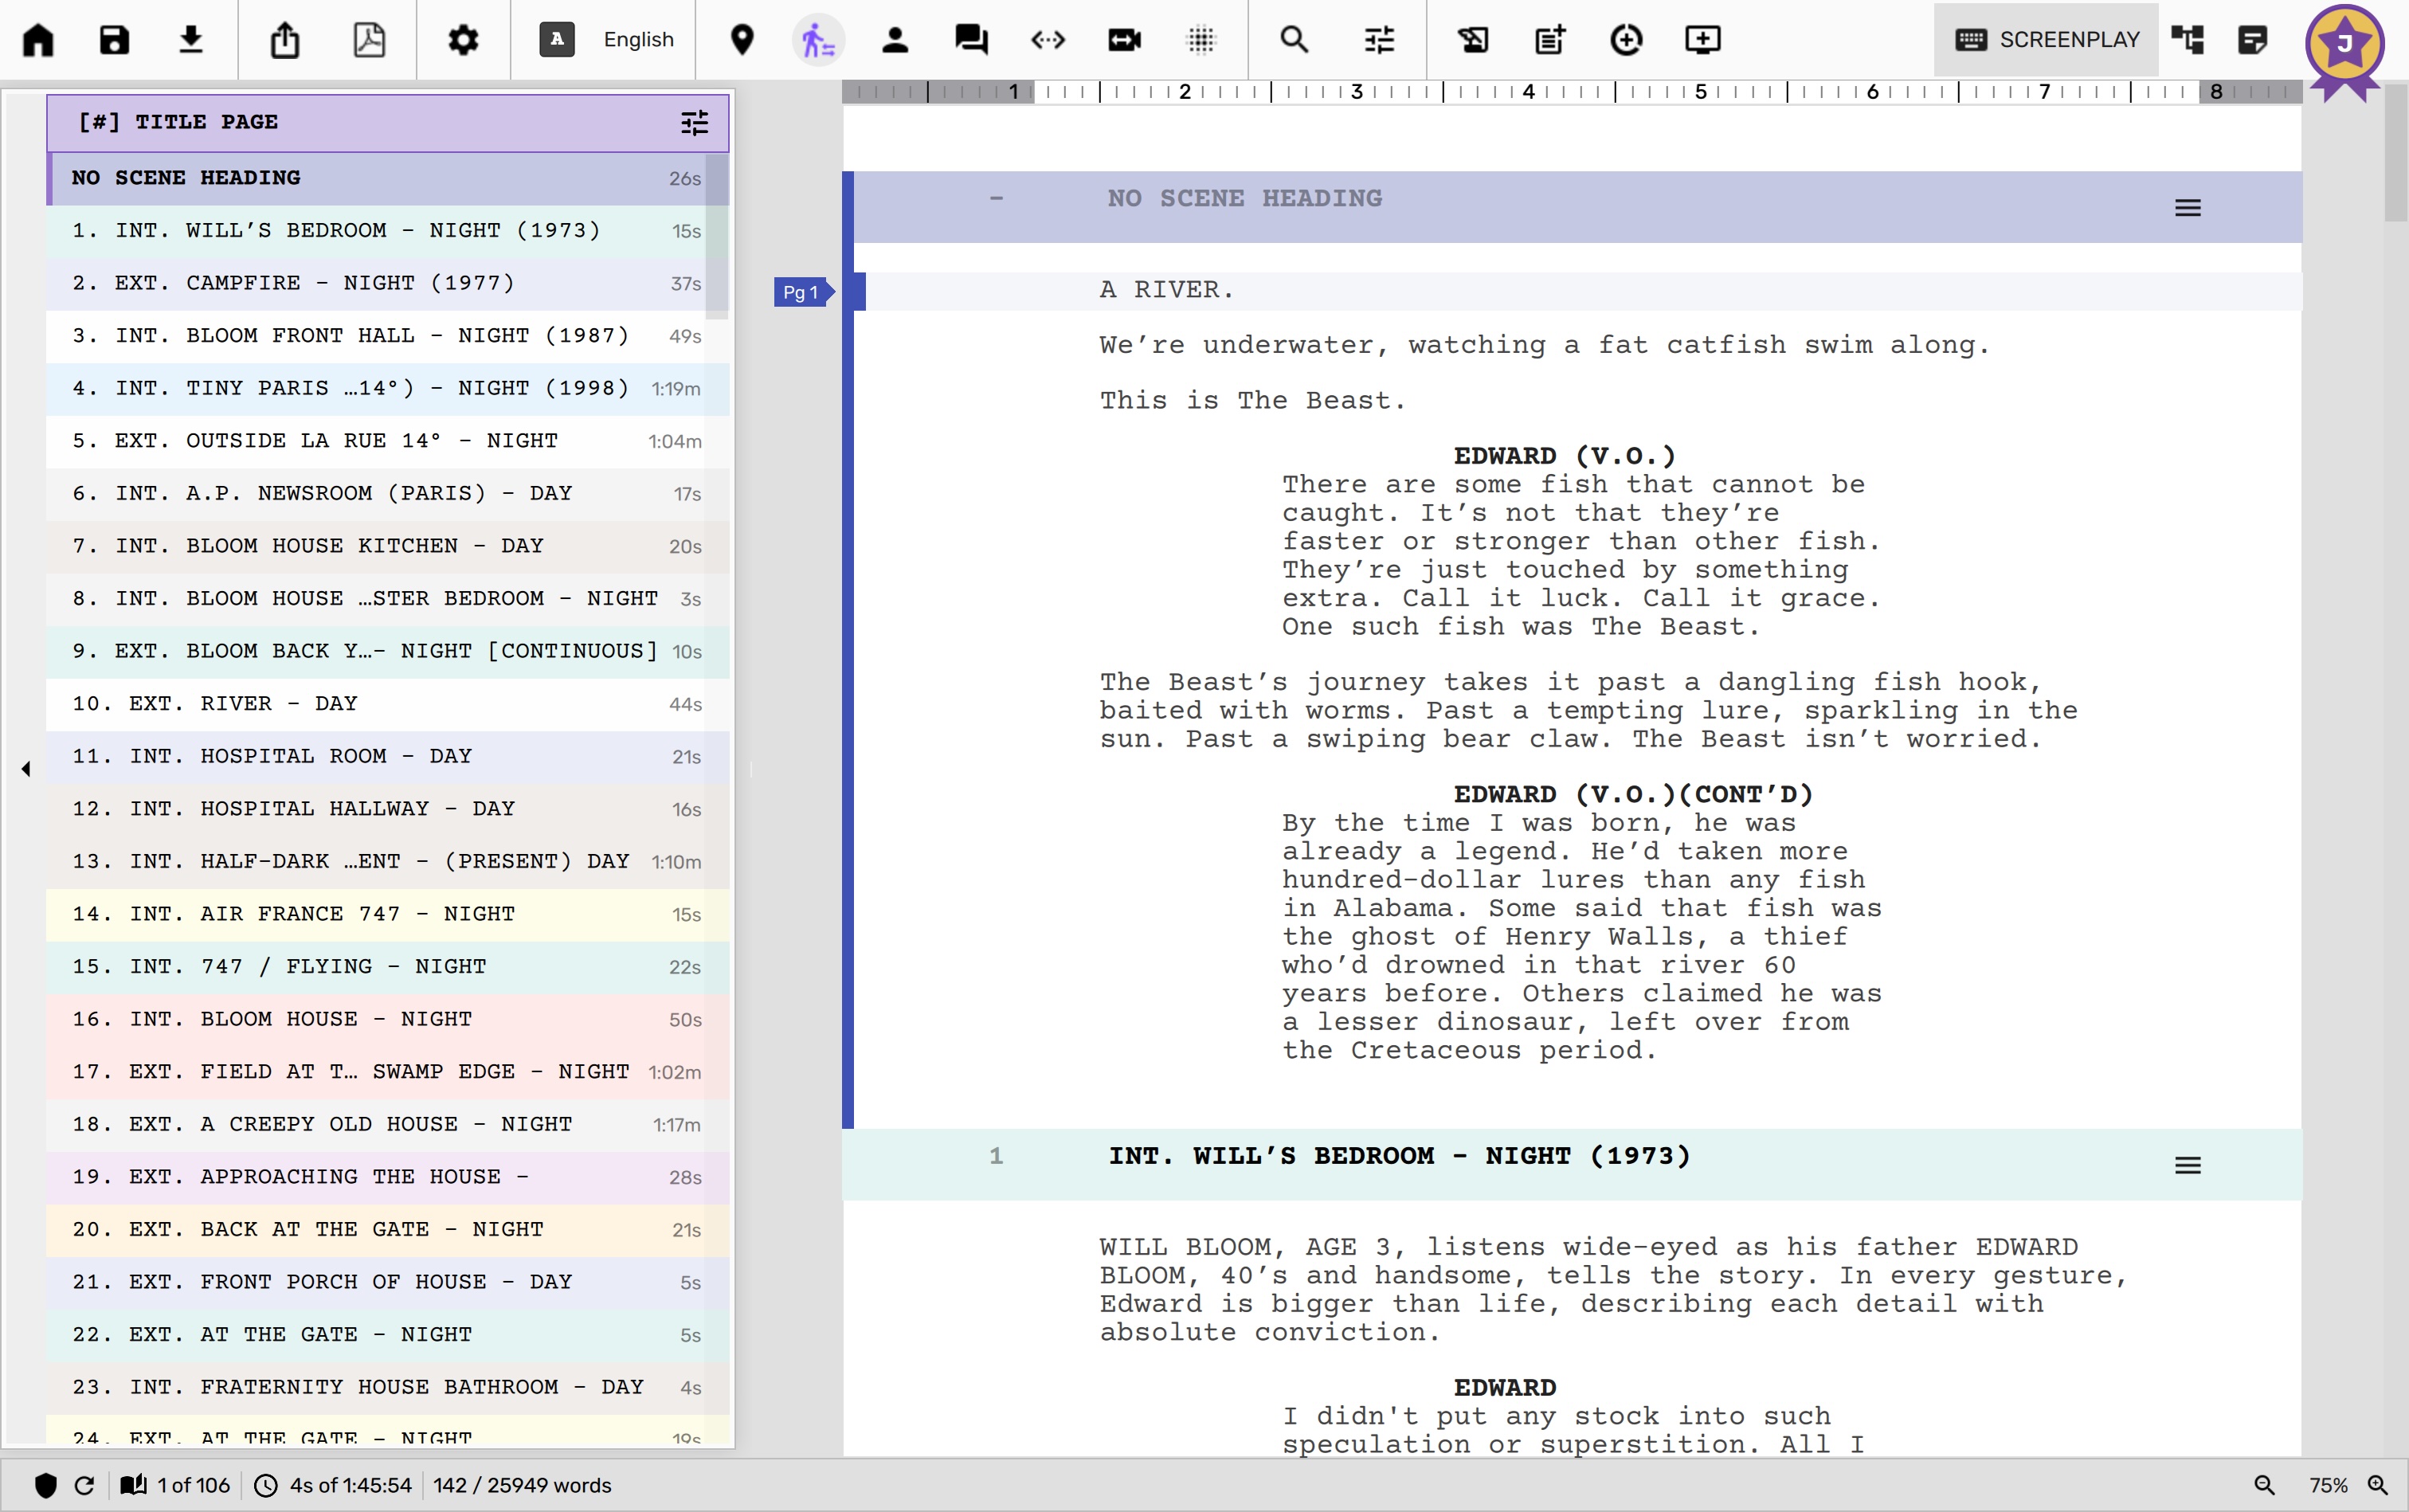
Task: Toggle the dotted grid view icon
Action: (1200, 40)
